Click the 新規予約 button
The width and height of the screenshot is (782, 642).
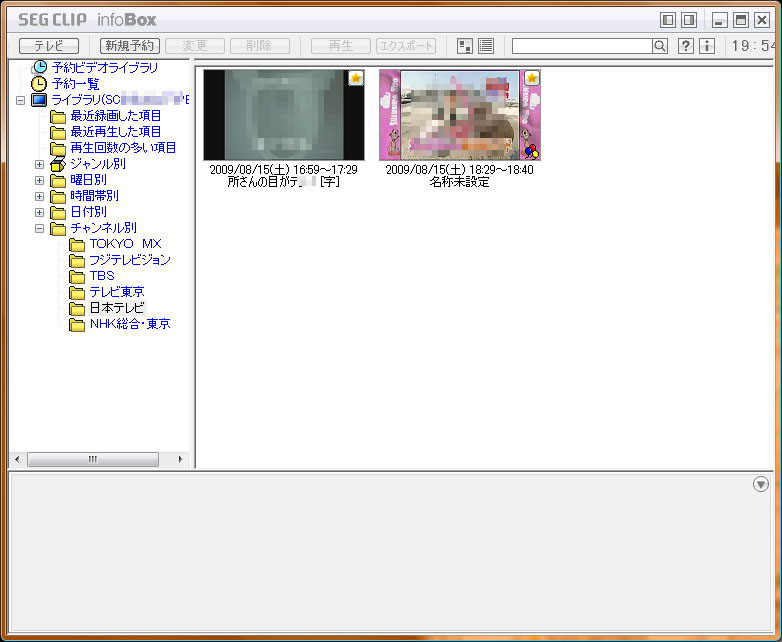[130, 46]
